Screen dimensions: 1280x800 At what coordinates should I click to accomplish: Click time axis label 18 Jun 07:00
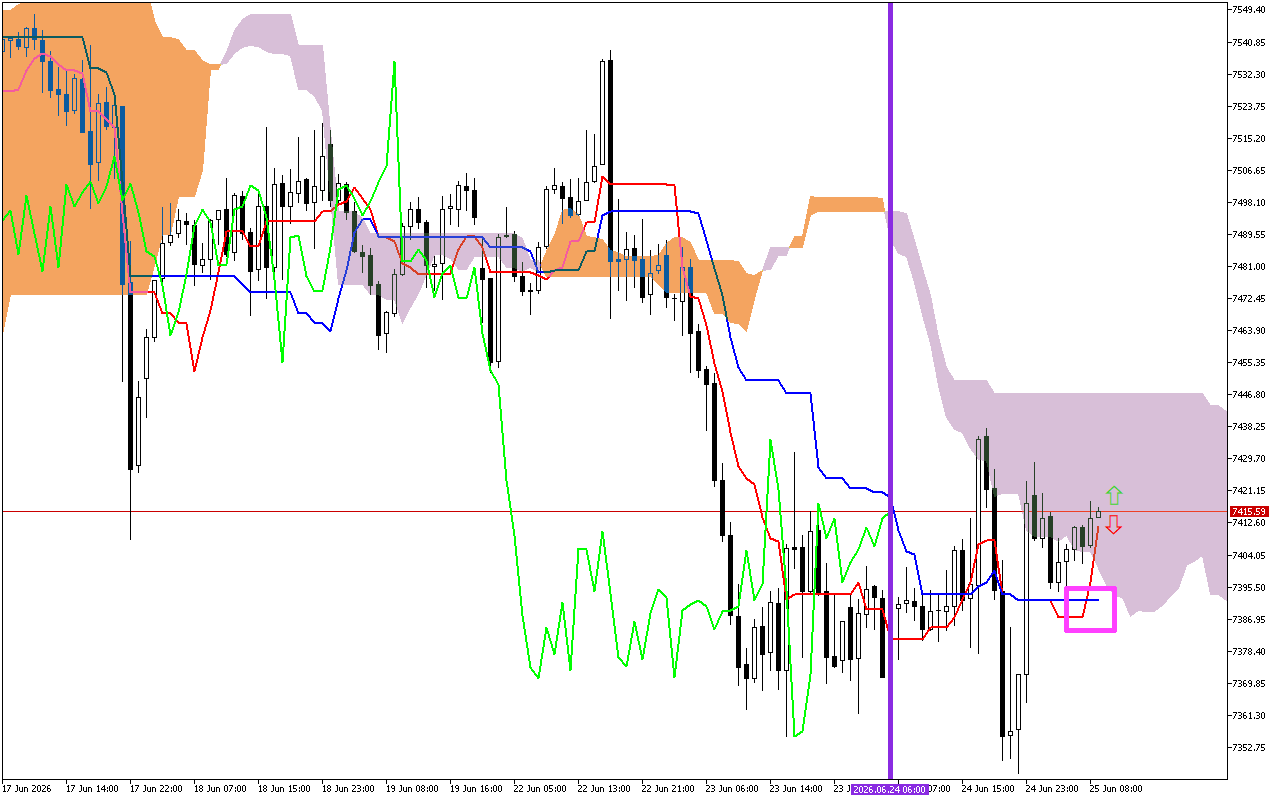pyautogui.click(x=221, y=789)
